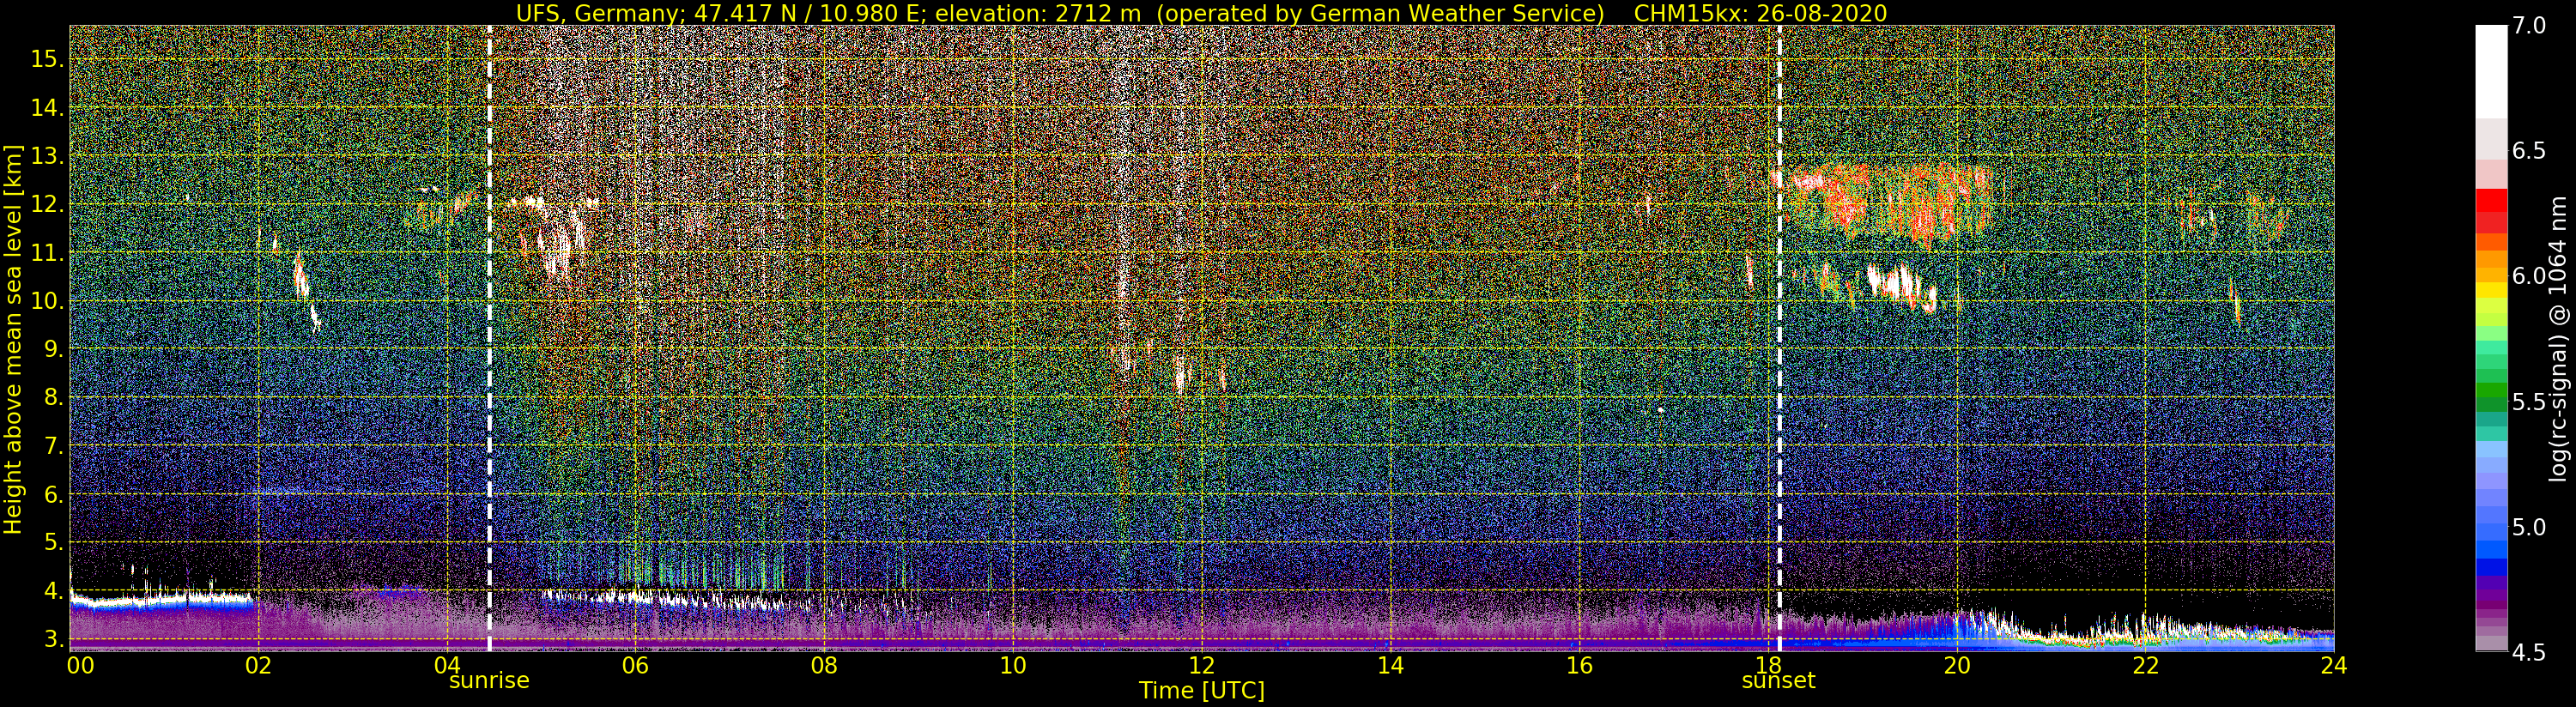
Task: Click the 'Time [UTC]' axis label
Action: point(1201,691)
